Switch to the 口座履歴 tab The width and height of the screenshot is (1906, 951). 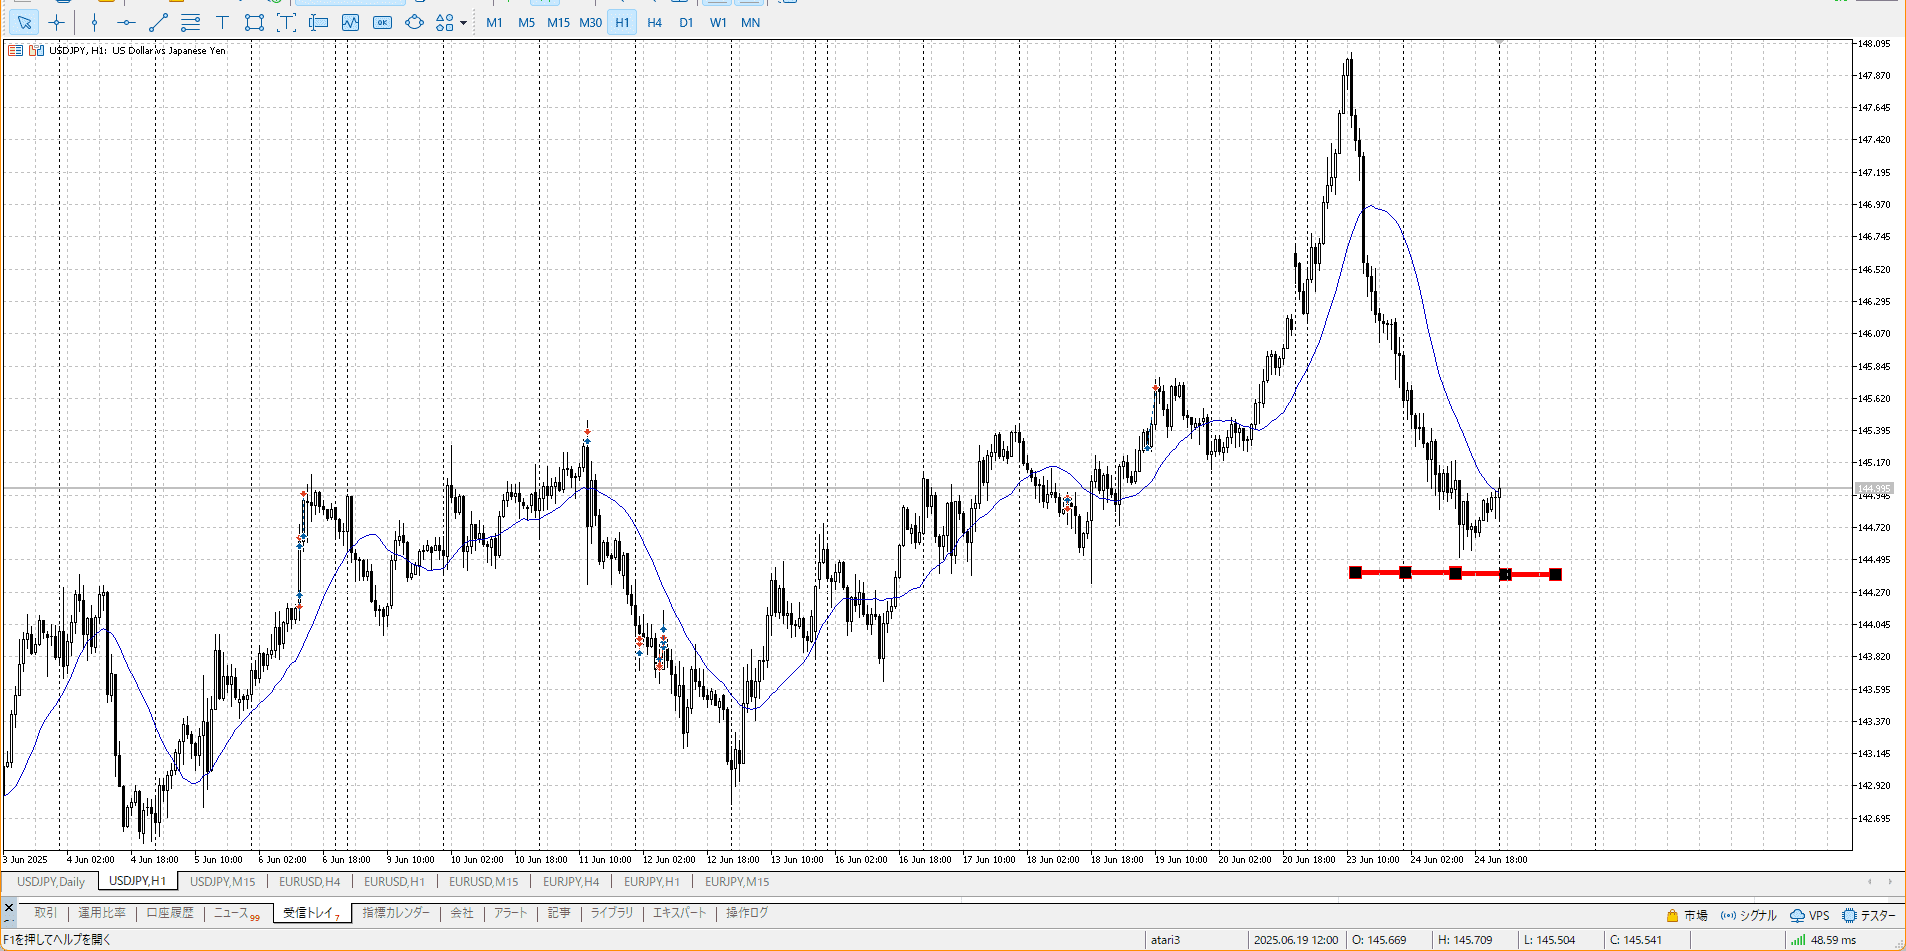(170, 913)
